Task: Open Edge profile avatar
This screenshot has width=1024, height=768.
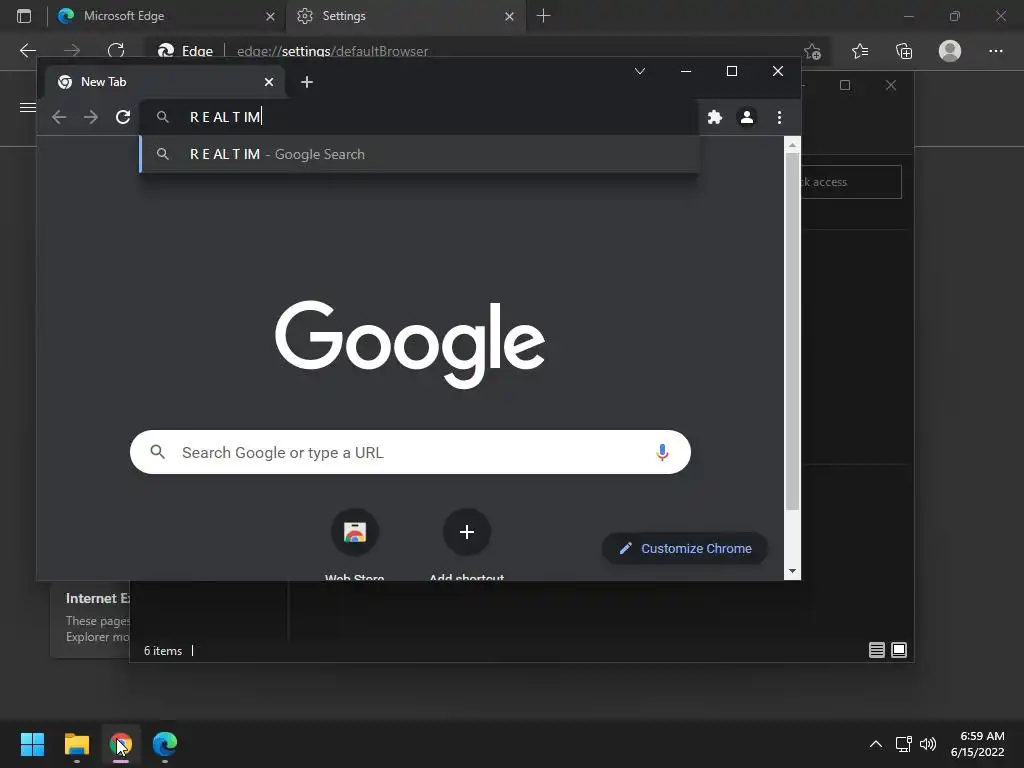Action: 950,51
